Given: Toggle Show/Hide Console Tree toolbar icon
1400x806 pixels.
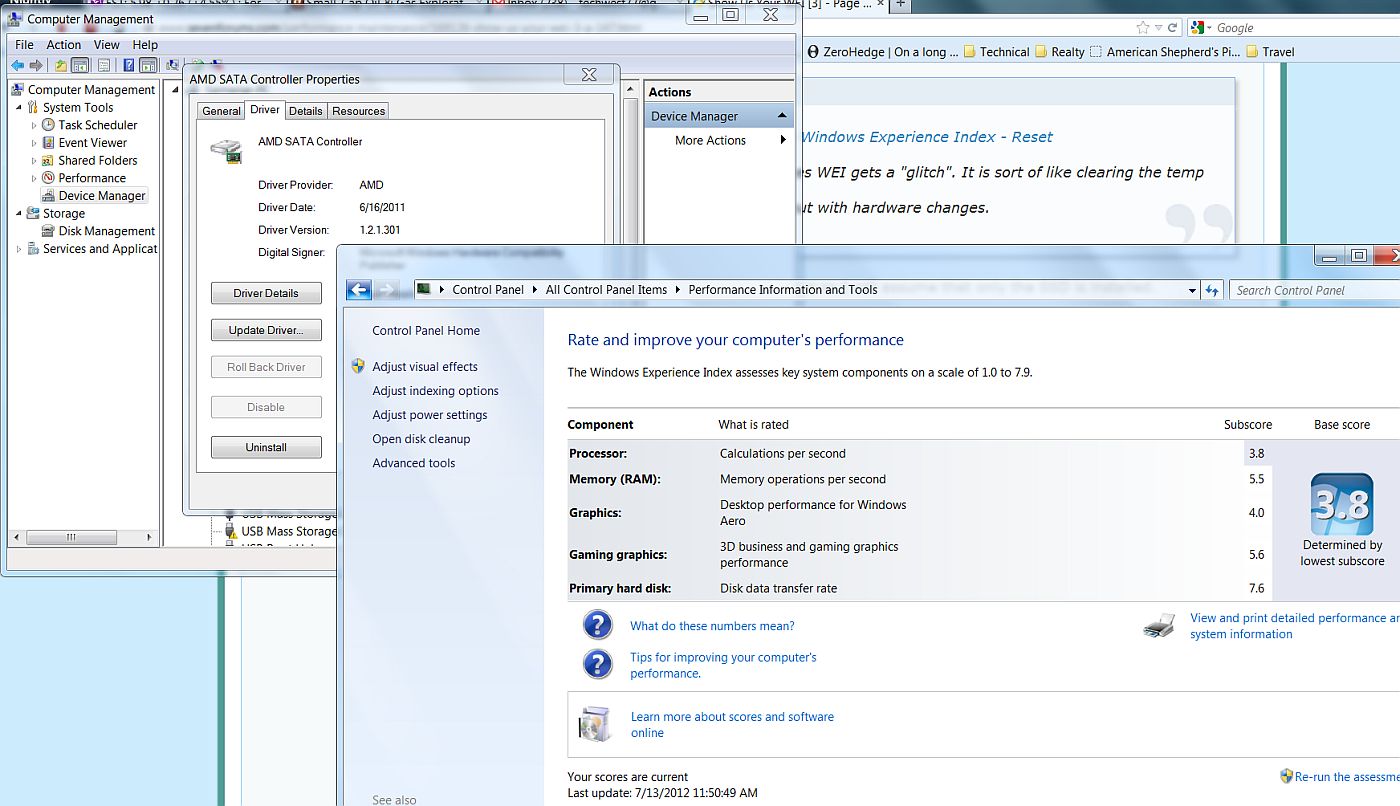Looking at the screenshot, I should point(80,66).
